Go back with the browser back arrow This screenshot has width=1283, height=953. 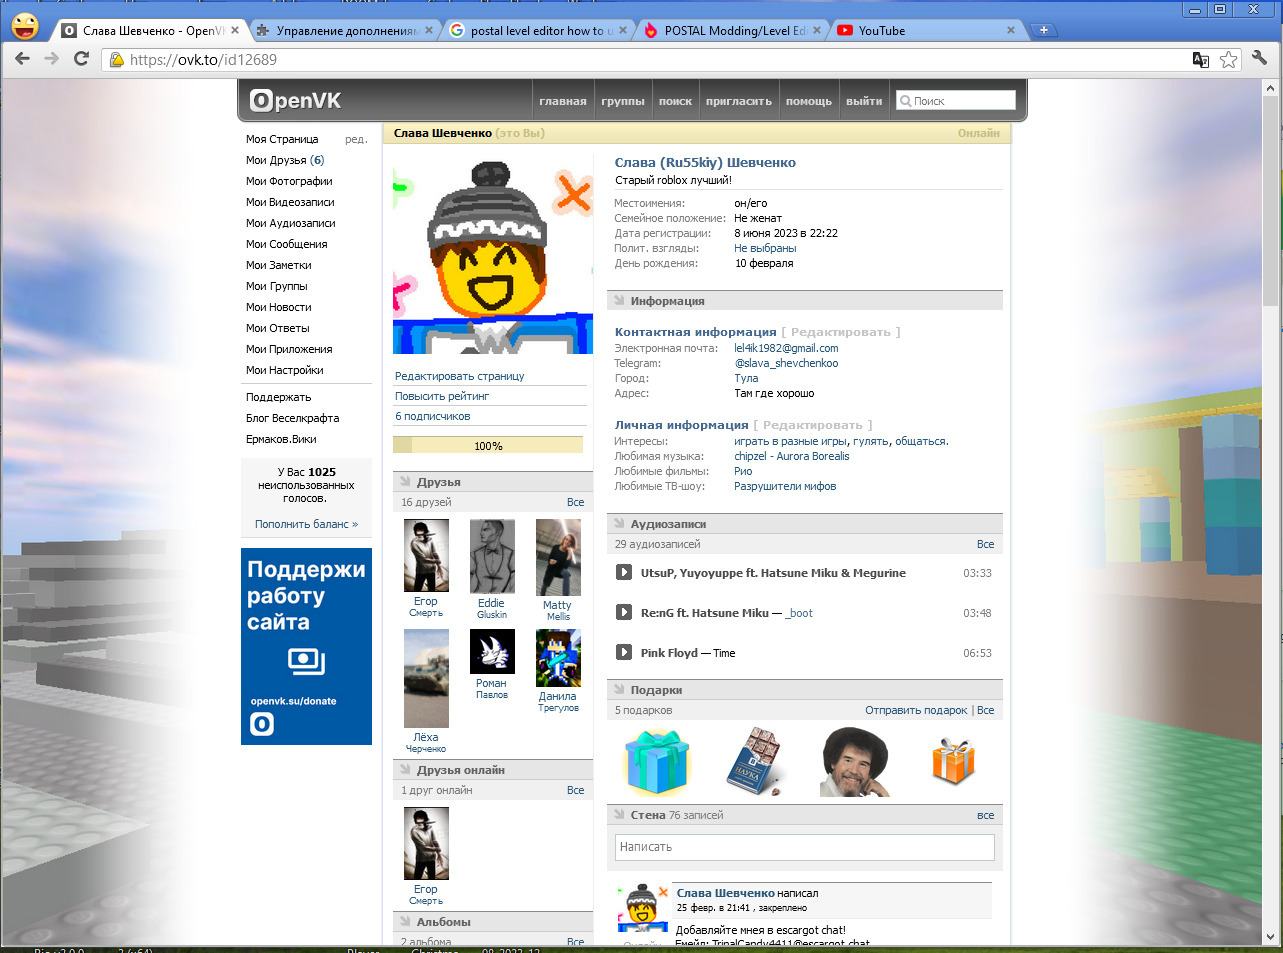coord(23,59)
